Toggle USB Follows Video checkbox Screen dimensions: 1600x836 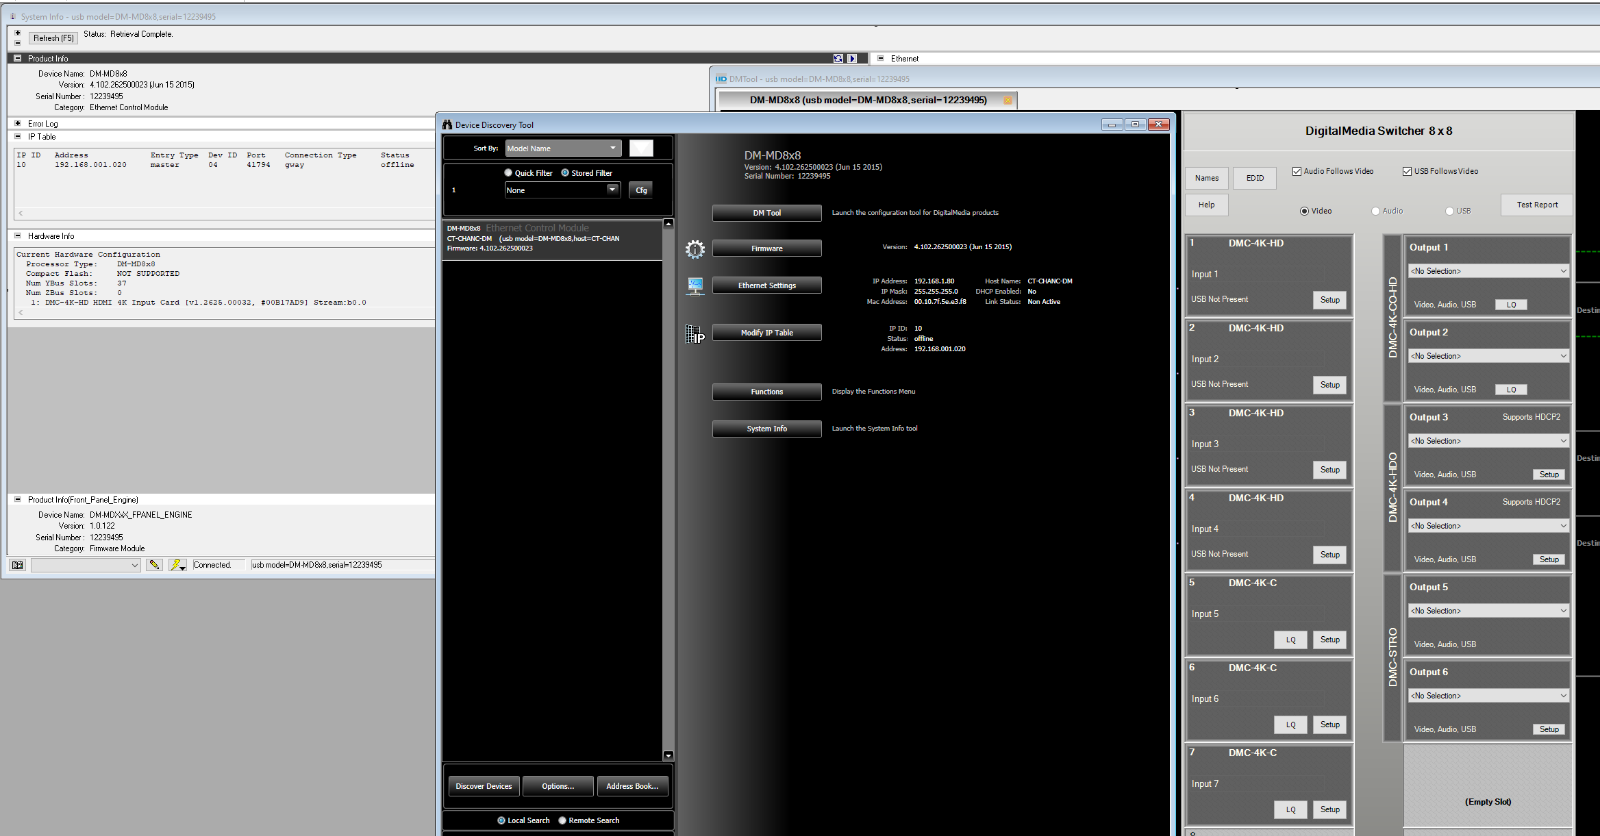pos(1407,171)
